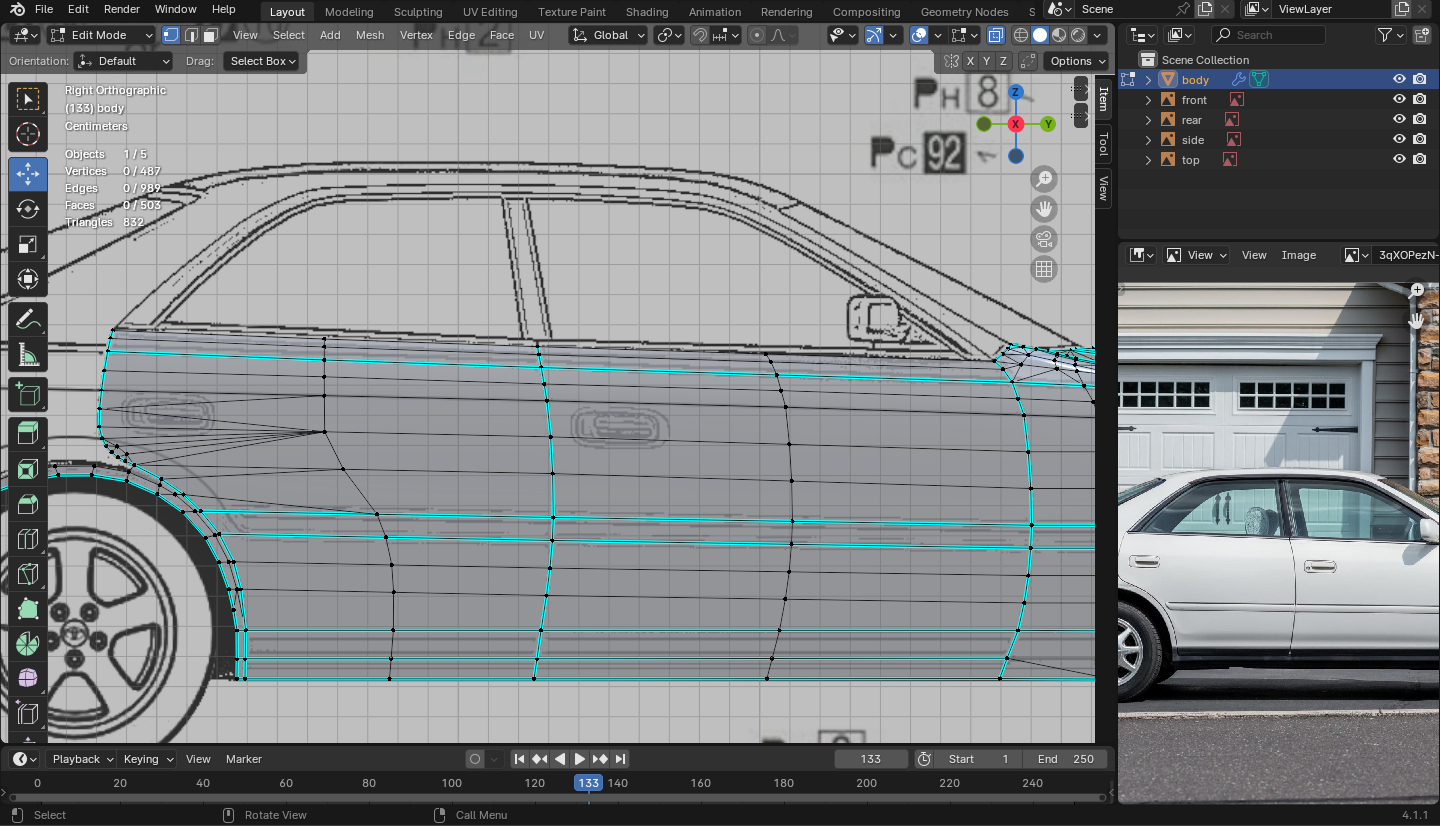This screenshot has width=1440, height=826.
Task: Hide the body object in viewport
Action: (1399, 80)
